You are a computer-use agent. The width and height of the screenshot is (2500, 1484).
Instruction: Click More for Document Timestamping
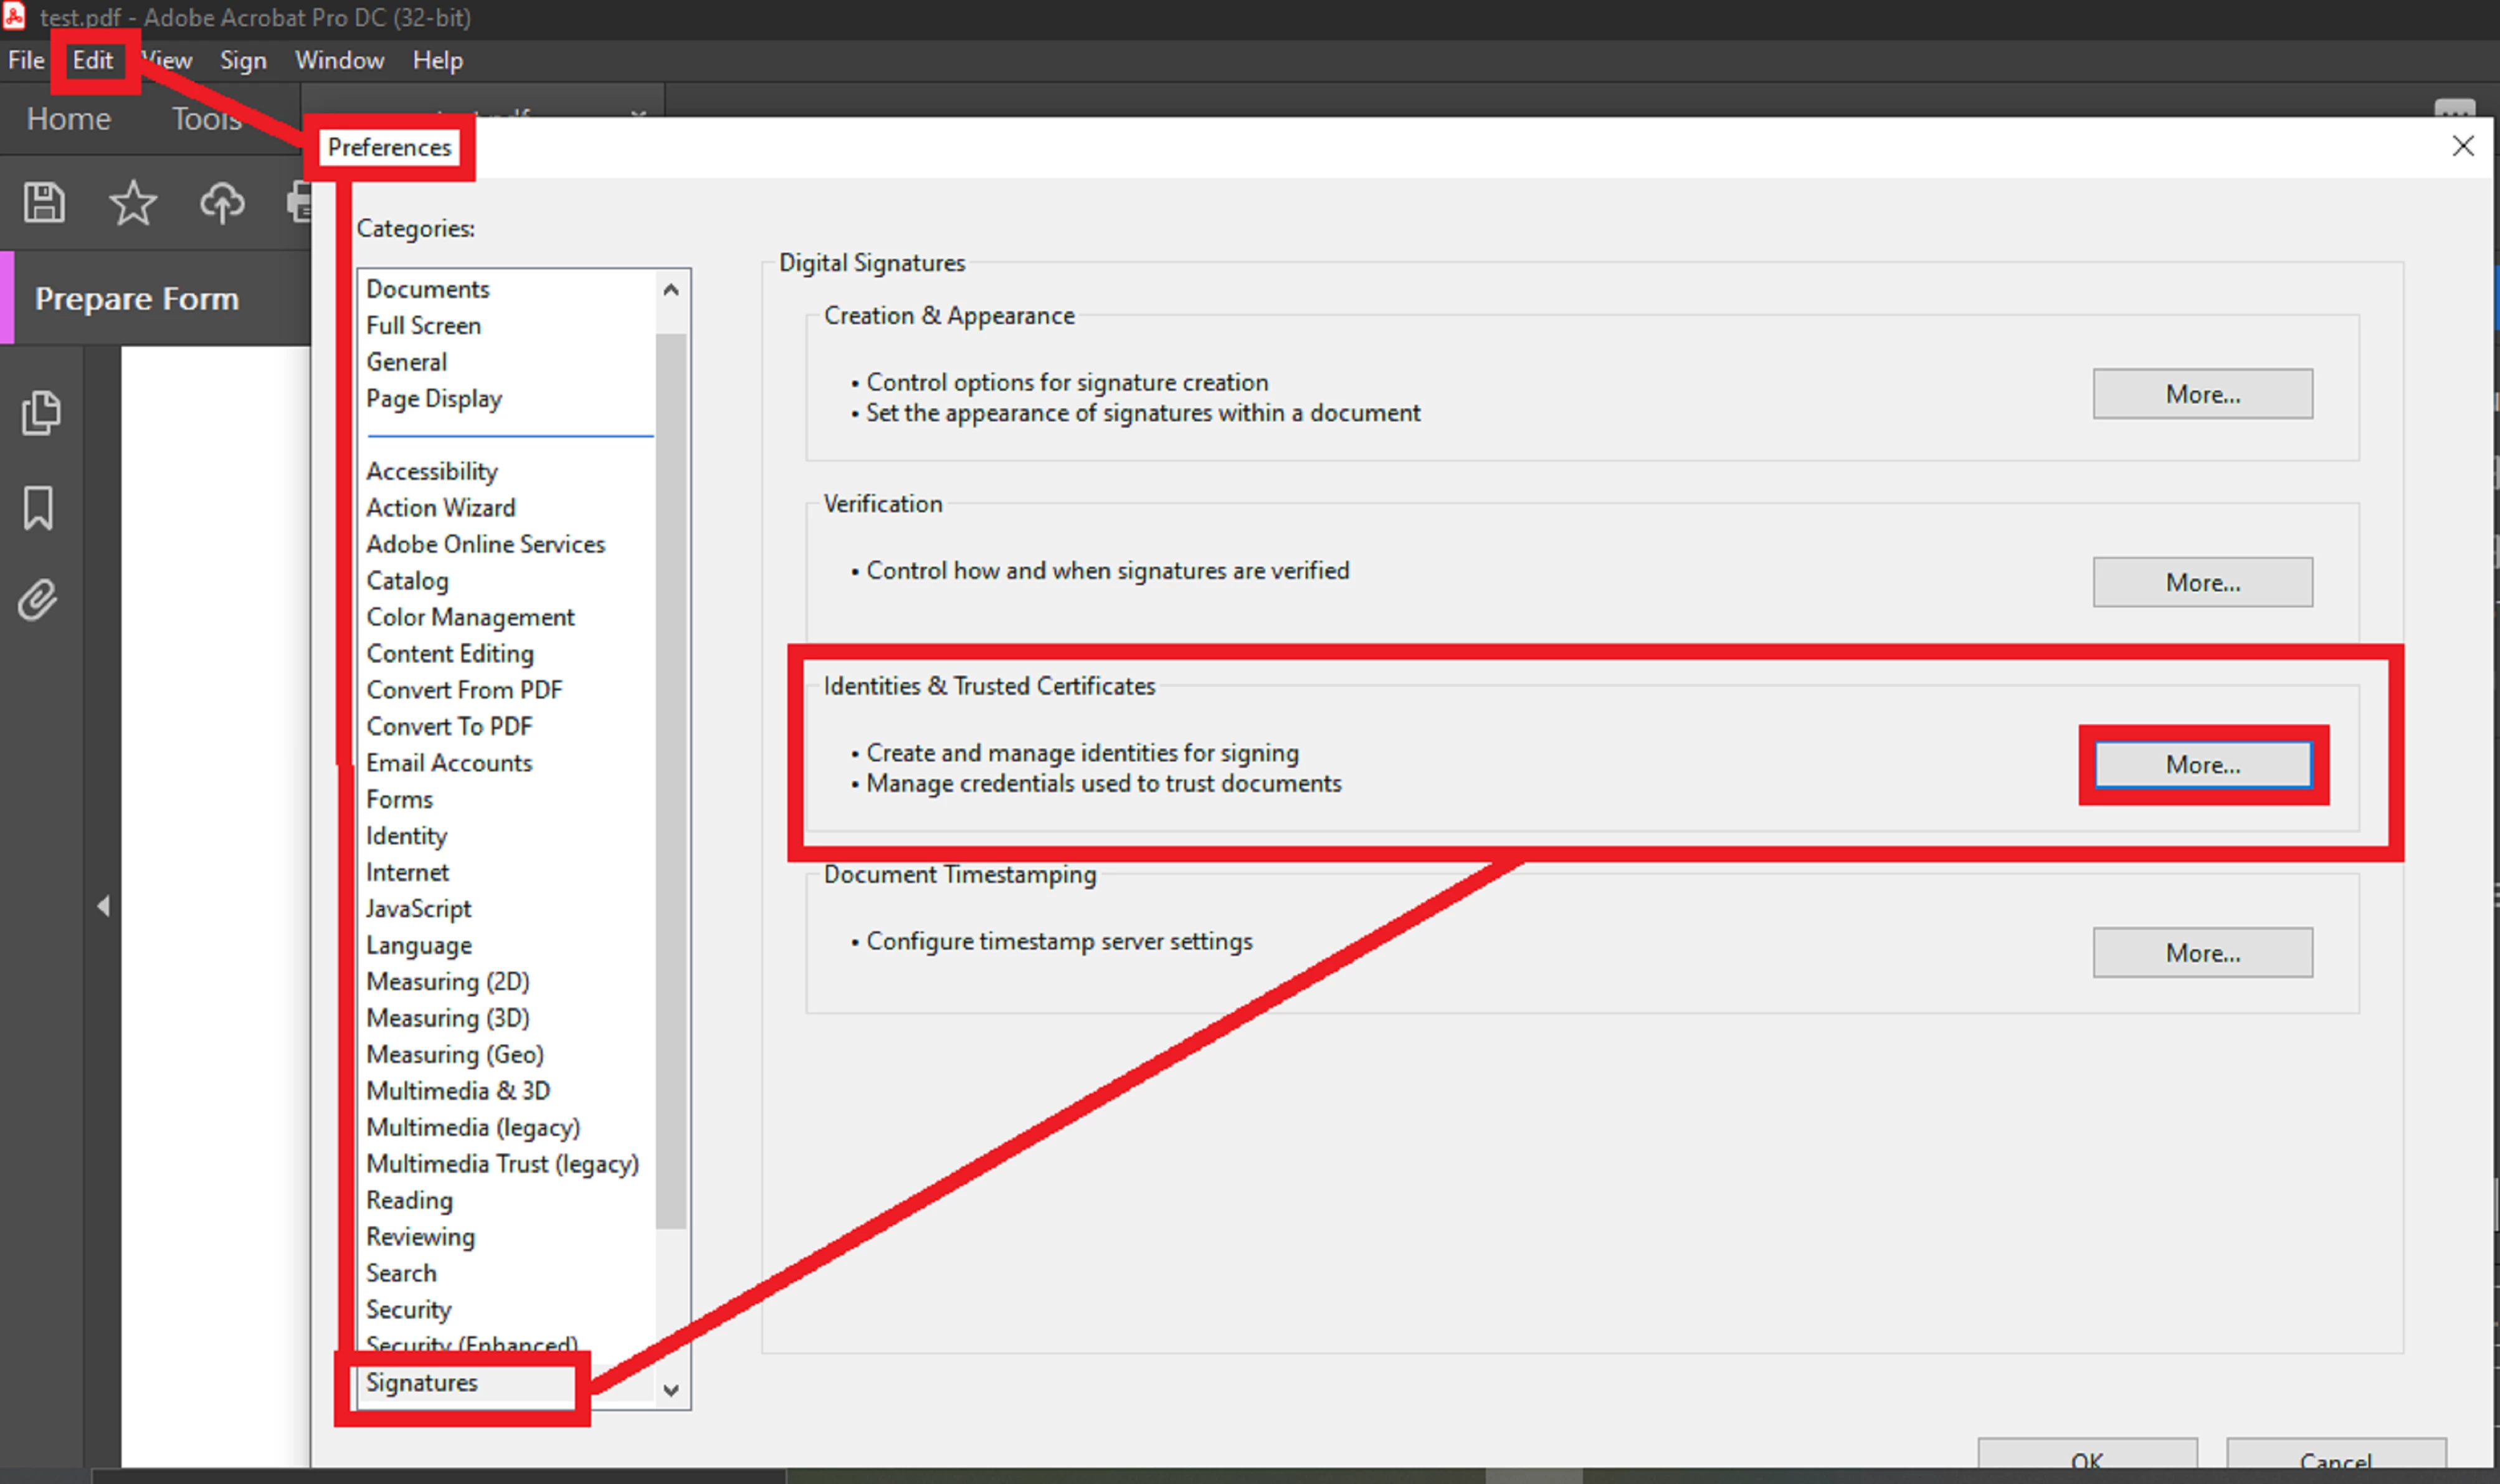pos(2202,953)
